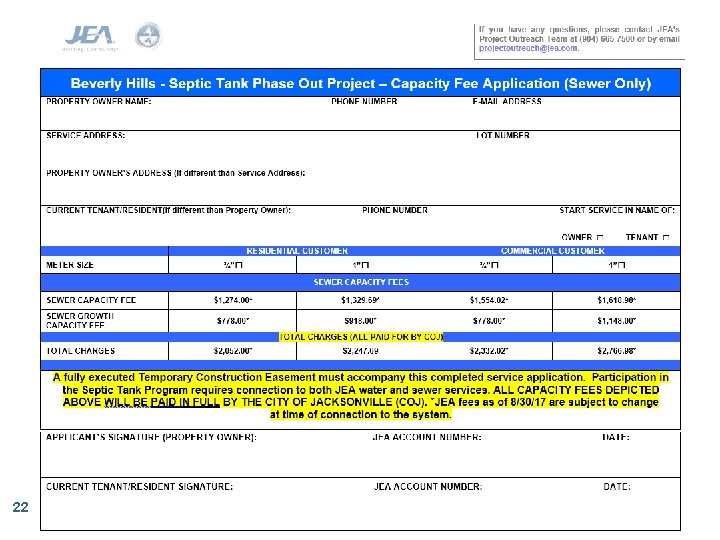Click the PROPERTY OWNER'S ADDRESS label
Viewport: 720px width, 540px height.
(x=175, y=173)
